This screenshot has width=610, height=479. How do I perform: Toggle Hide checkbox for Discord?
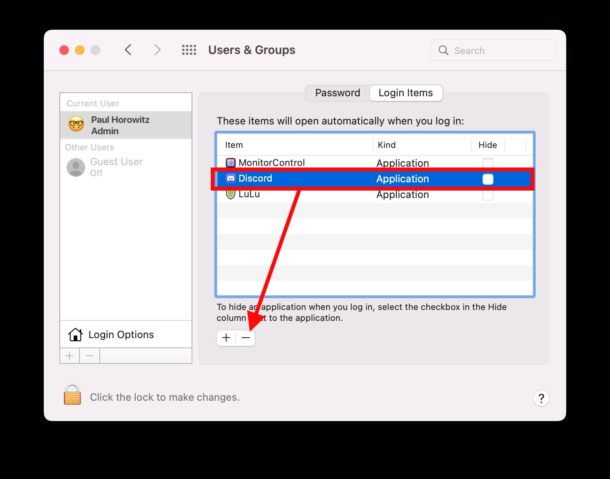pyautogui.click(x=488, y=179)
